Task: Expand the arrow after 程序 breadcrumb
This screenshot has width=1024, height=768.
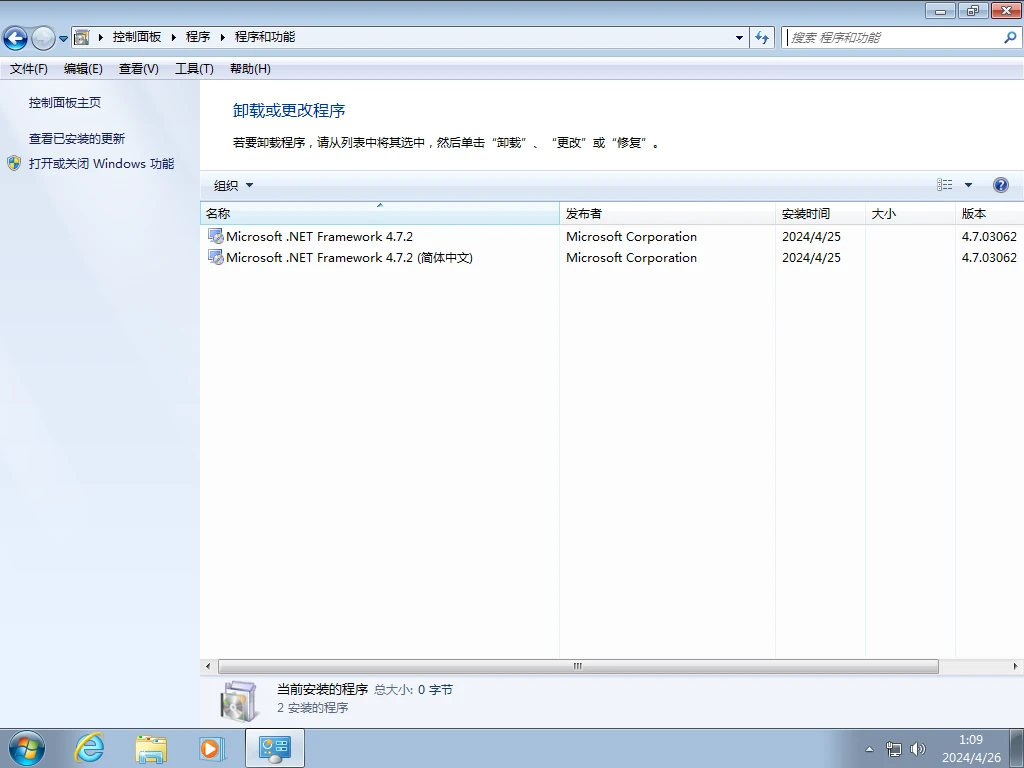Action: point(222,37)
